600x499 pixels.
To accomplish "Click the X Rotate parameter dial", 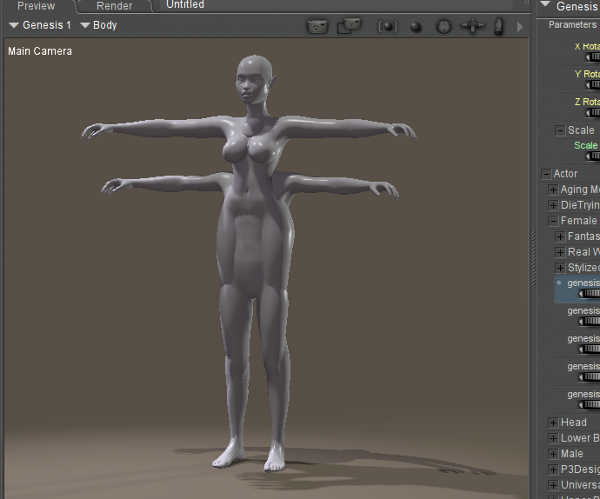I will point(592,57).
